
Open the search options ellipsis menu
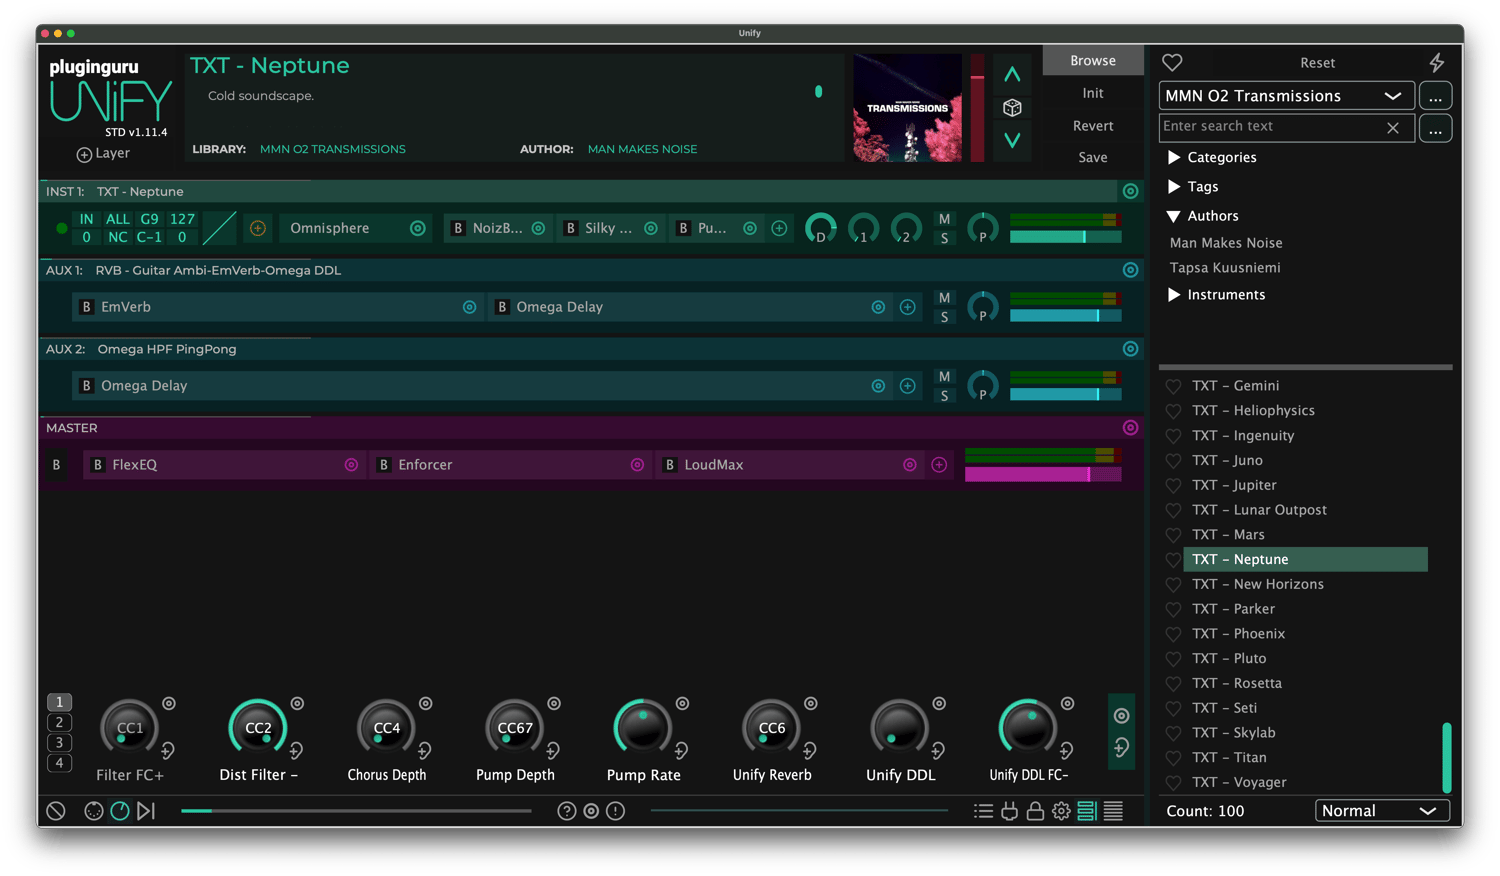tap(1435, 129)
